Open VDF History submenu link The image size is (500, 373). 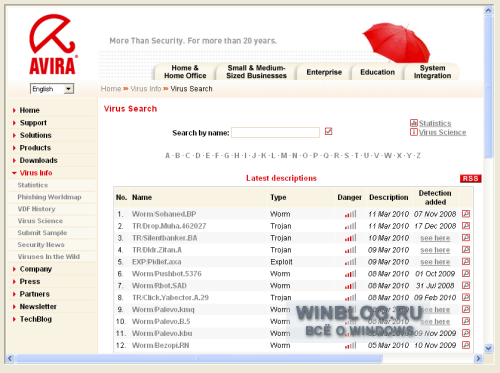pyautogui.click(x=36, y=209)
